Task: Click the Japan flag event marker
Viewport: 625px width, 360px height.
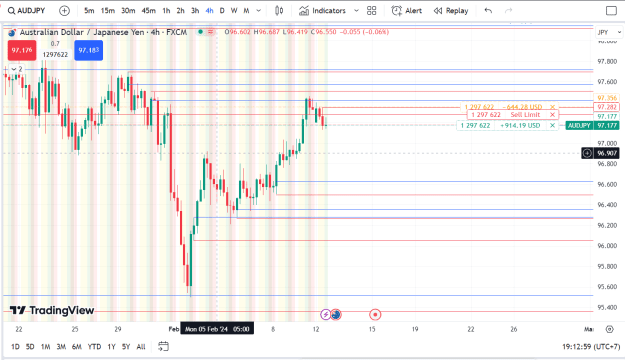Action: point(375,315)
